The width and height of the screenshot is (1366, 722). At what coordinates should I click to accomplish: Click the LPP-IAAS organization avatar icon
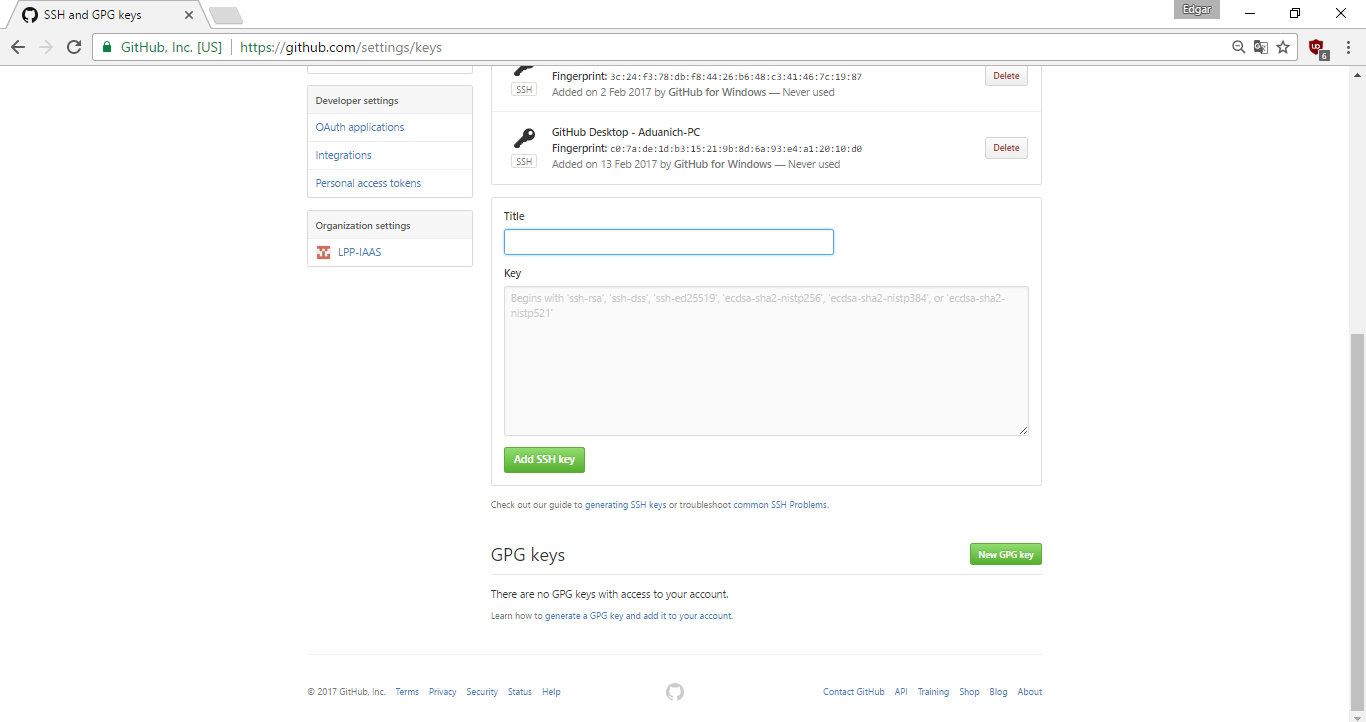click(322, 252)
